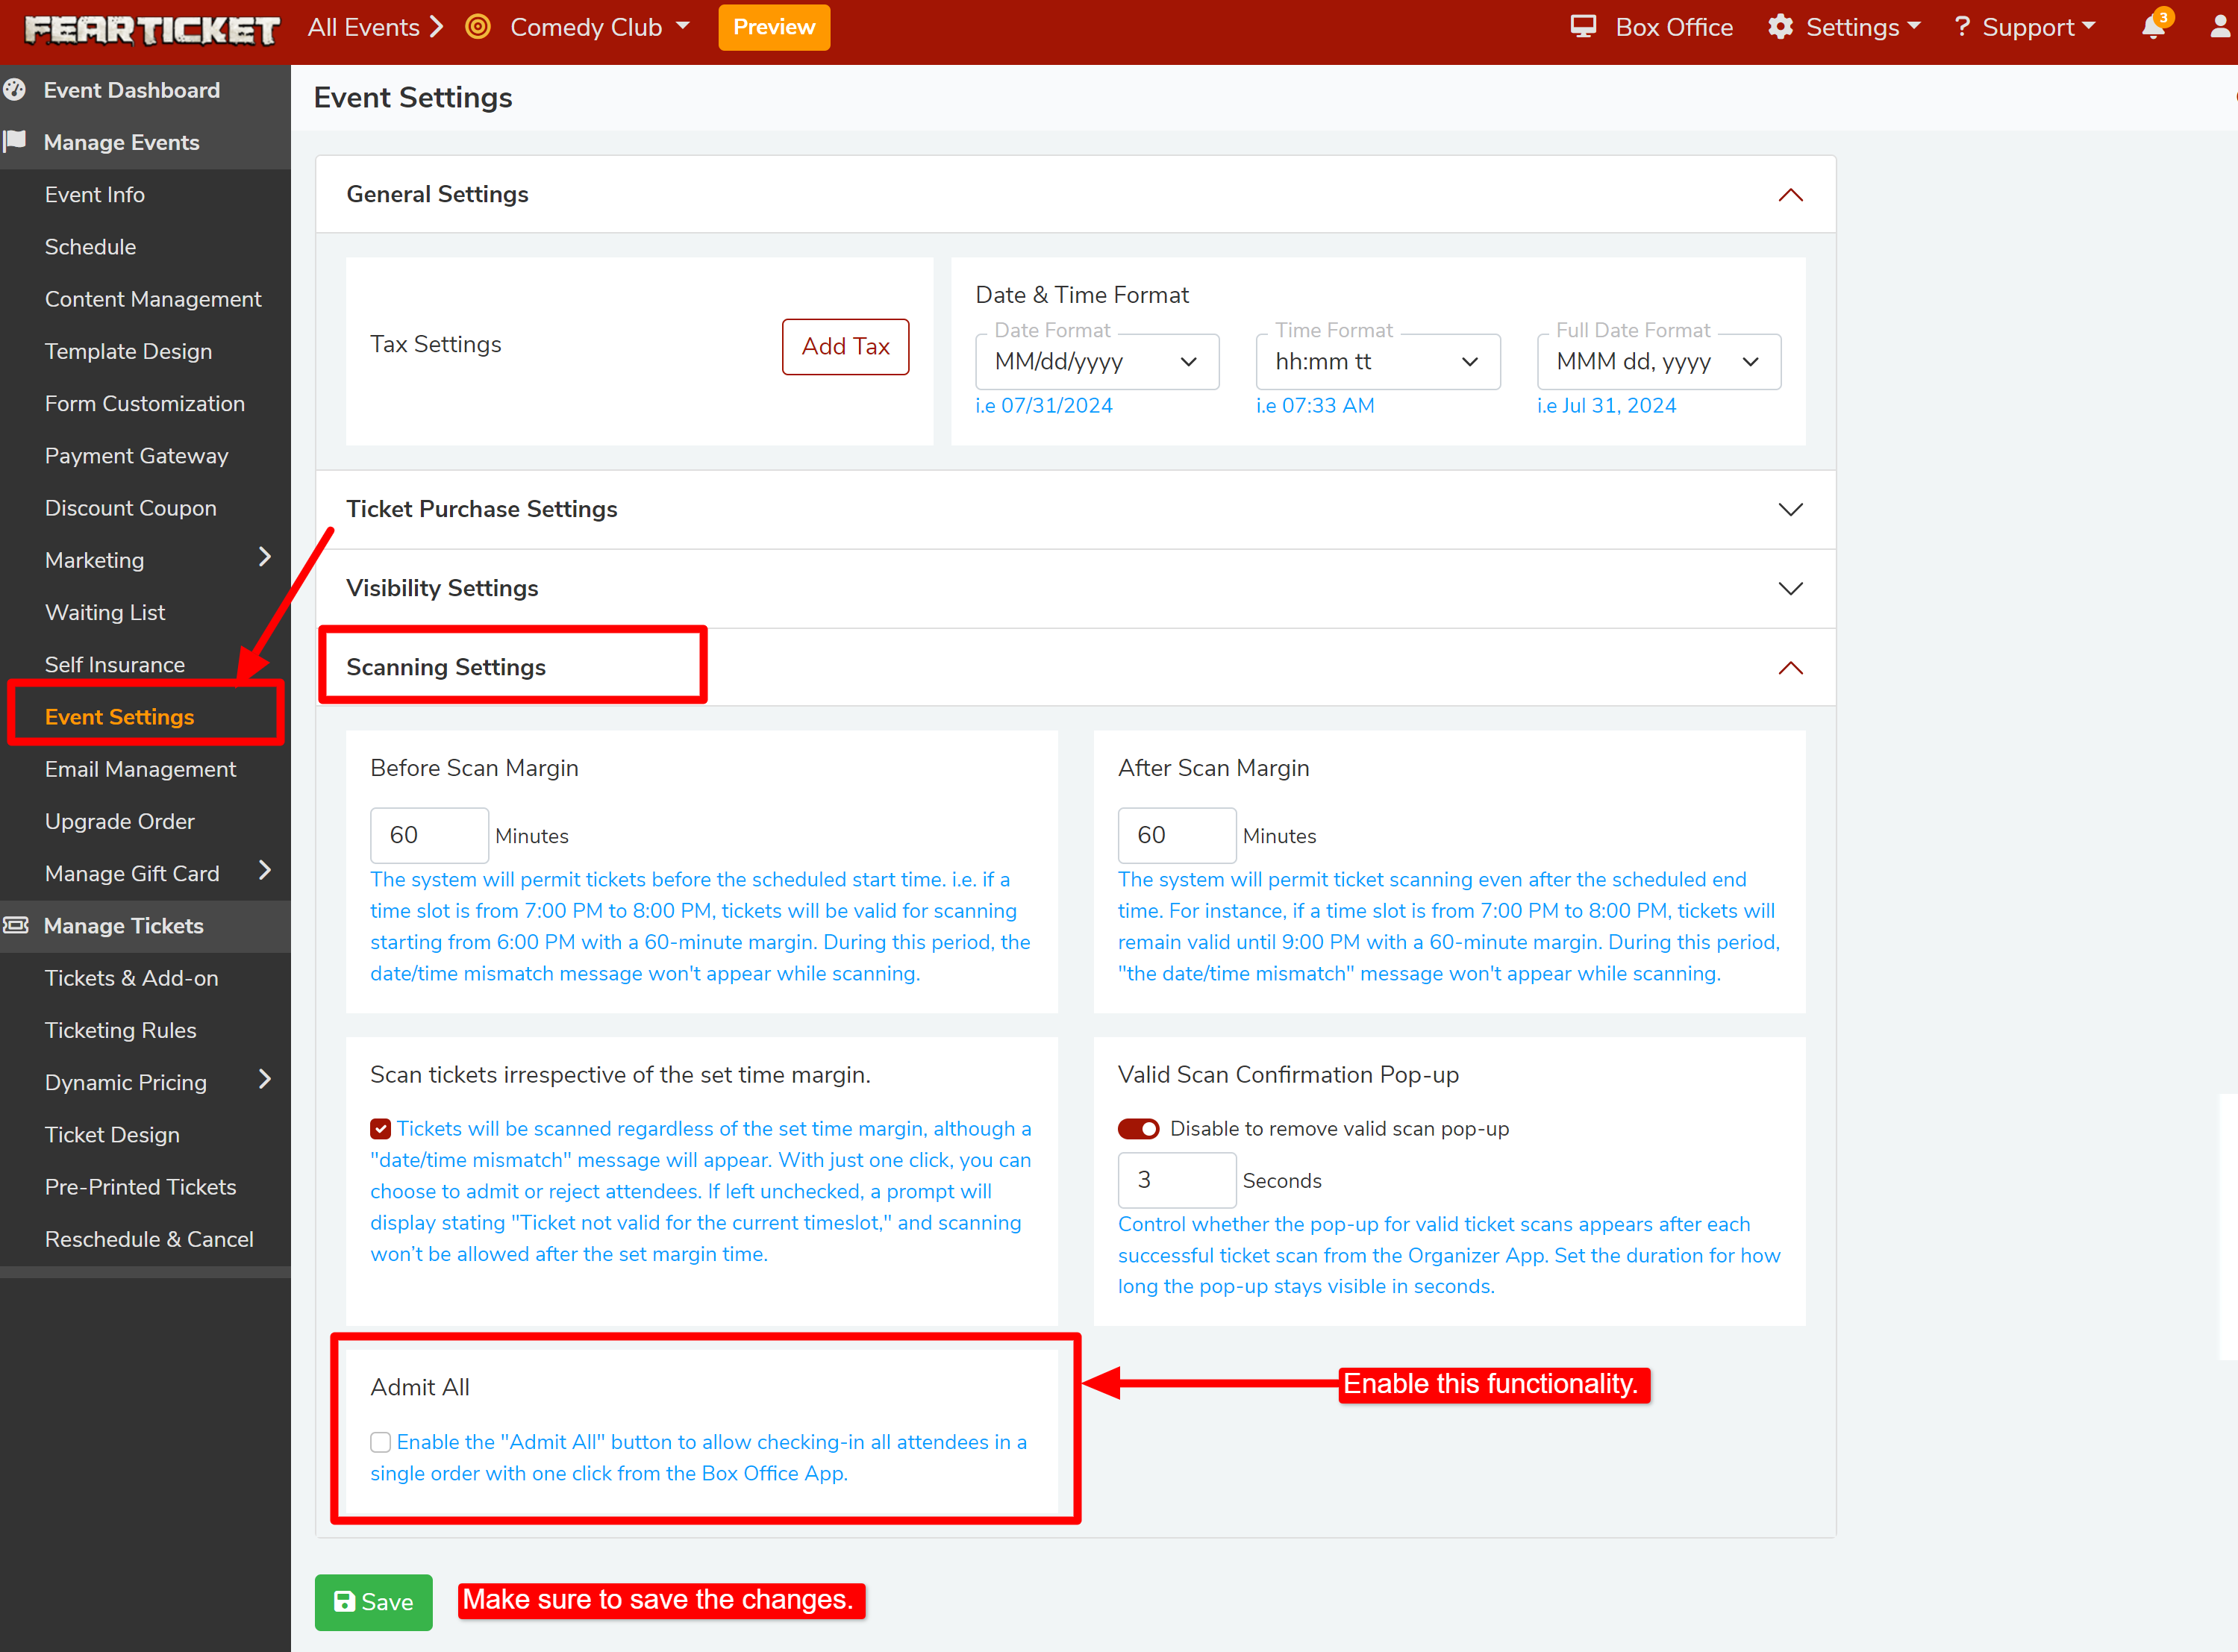
Task: Click the Before Scan Margin minutes field
Action: pyautogui.click(x=429, y=835)
